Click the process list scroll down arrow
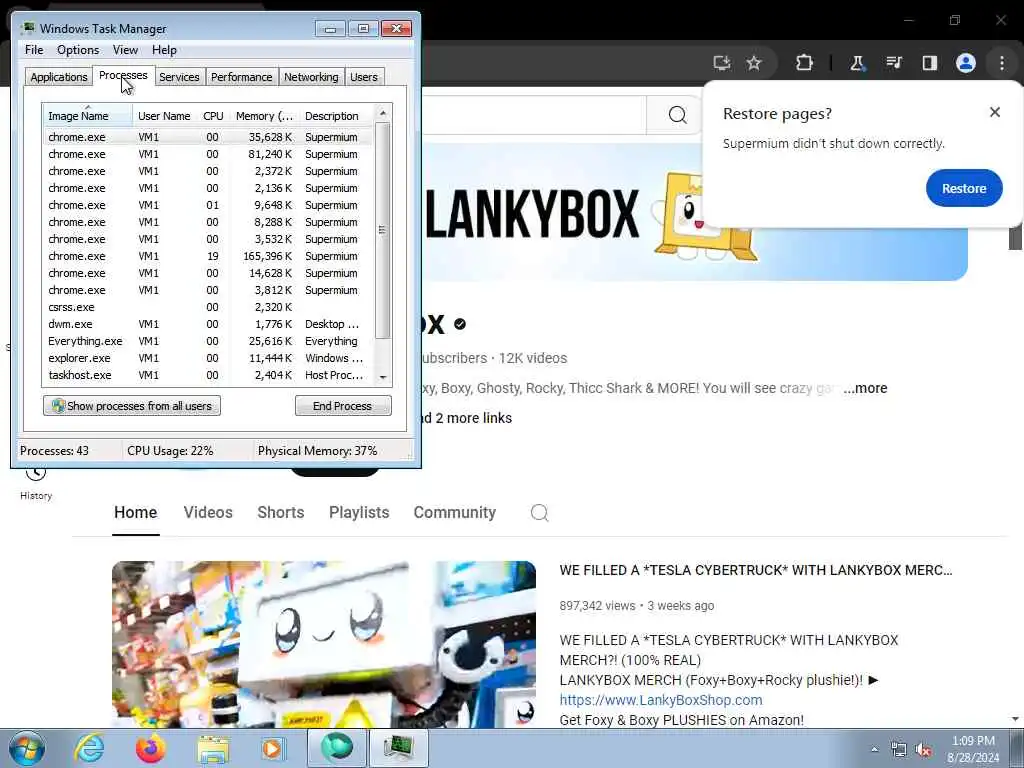 [383, 377]
